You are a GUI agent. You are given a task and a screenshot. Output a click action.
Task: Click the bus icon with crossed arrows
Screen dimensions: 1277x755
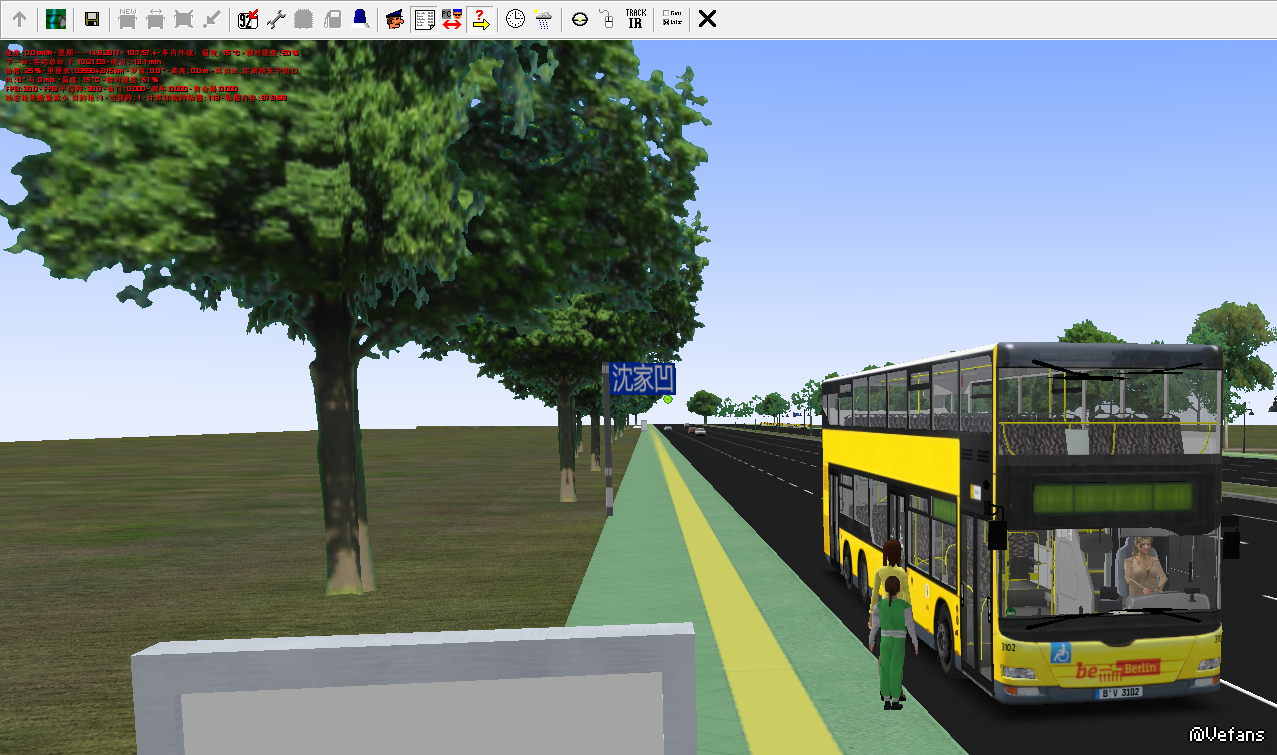coord(183,19)
